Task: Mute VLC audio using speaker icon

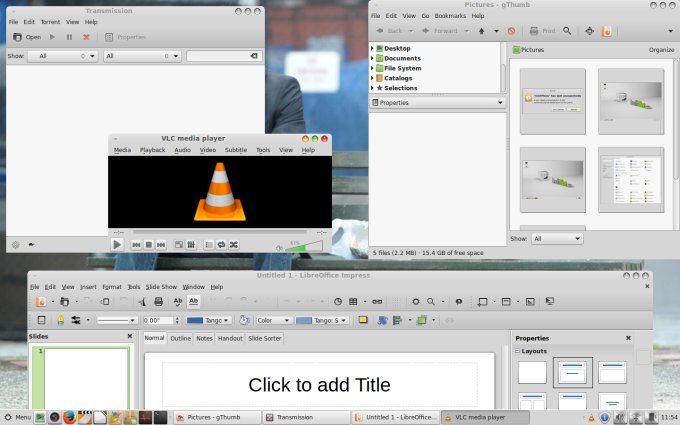Action: (279, 246)
